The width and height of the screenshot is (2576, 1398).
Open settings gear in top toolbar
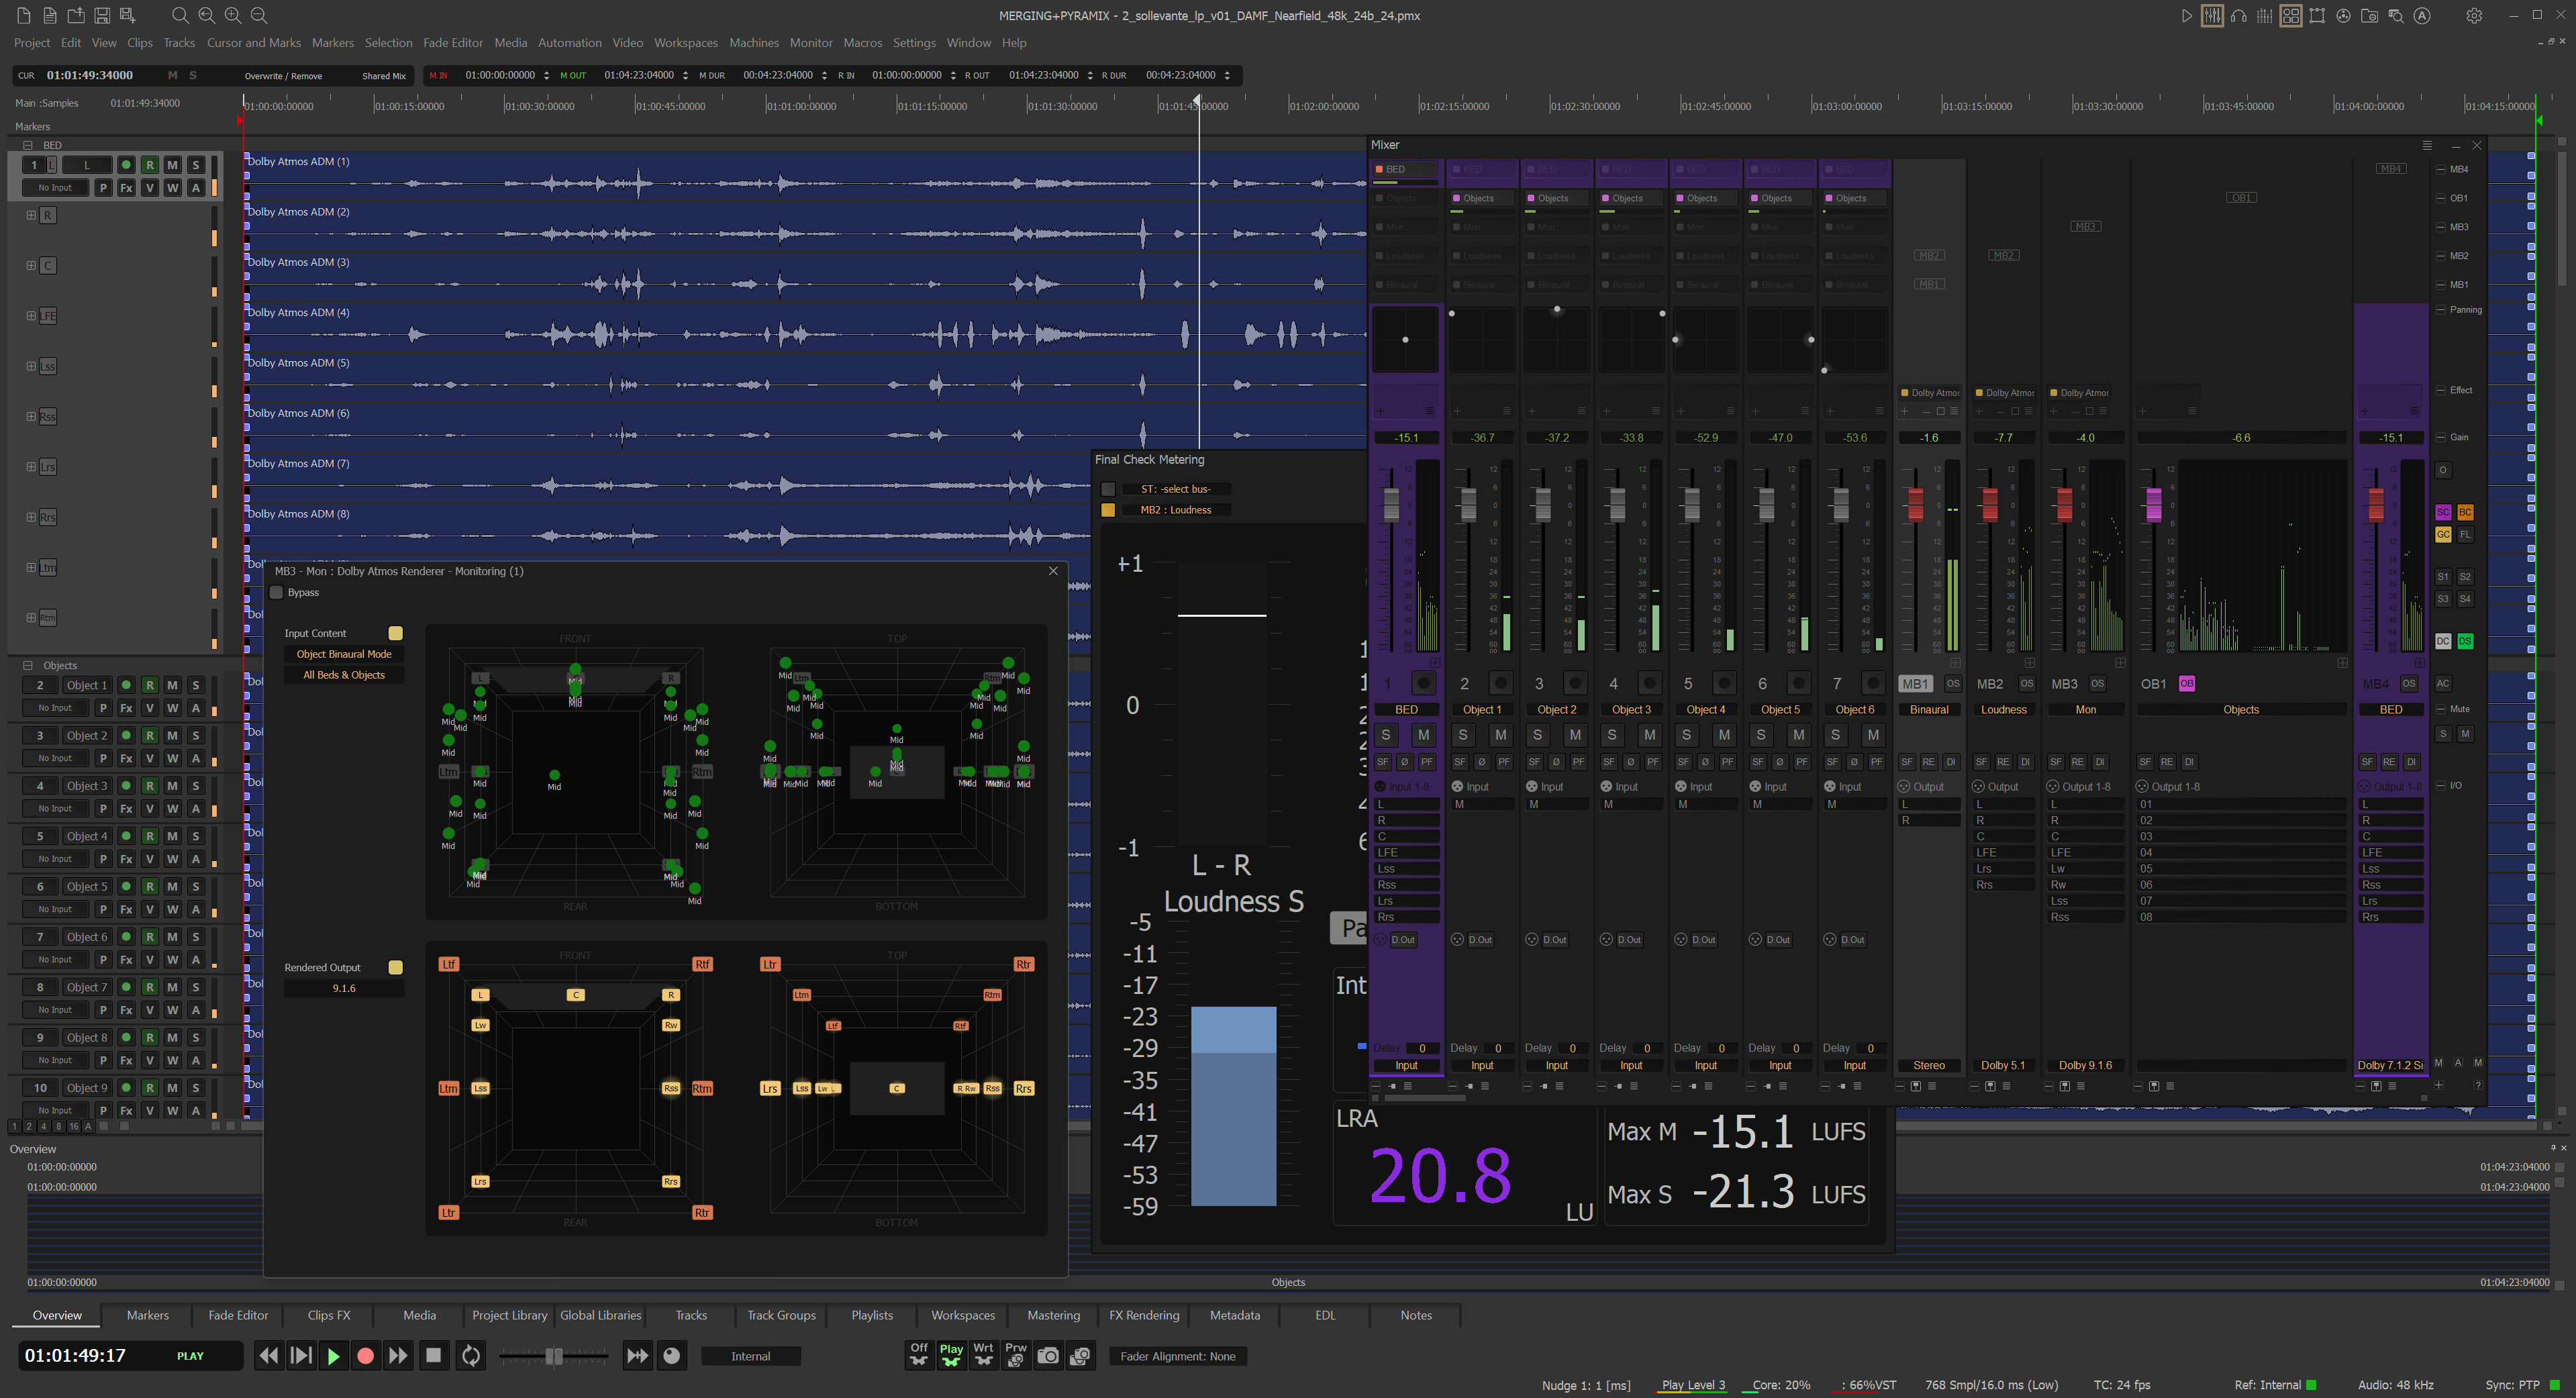click(2473, 15)
